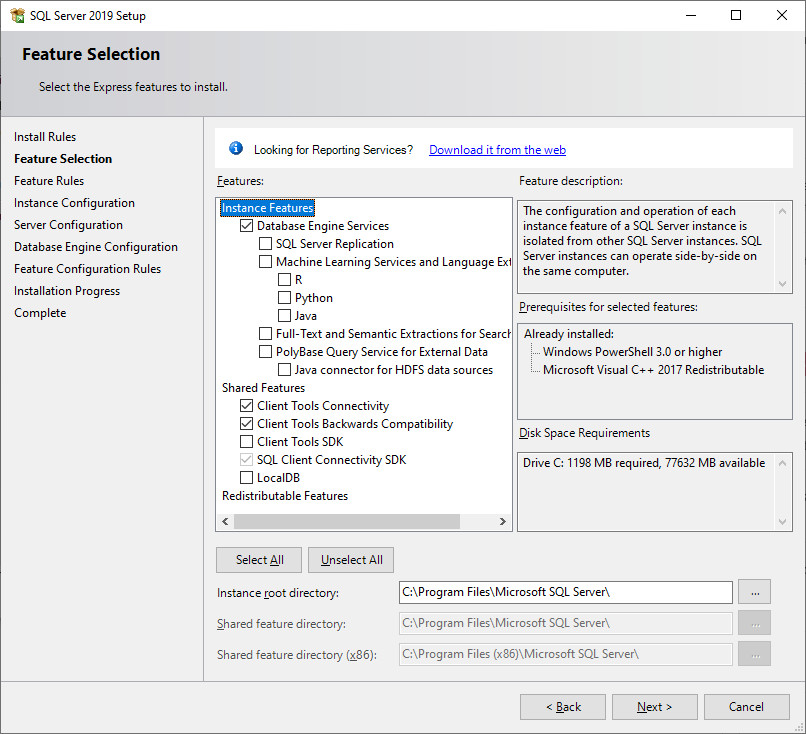Select Redistributable Features tree node

[285, 496]
